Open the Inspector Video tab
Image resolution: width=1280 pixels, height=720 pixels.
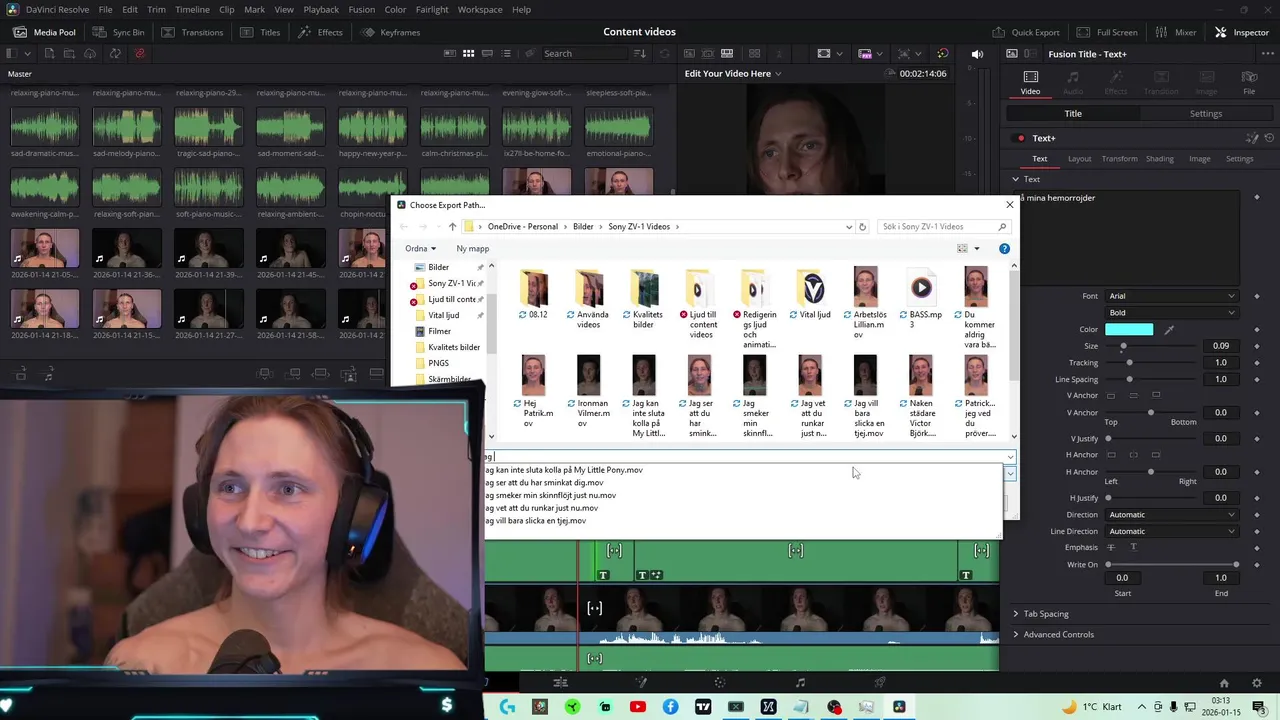point(1030,82)
